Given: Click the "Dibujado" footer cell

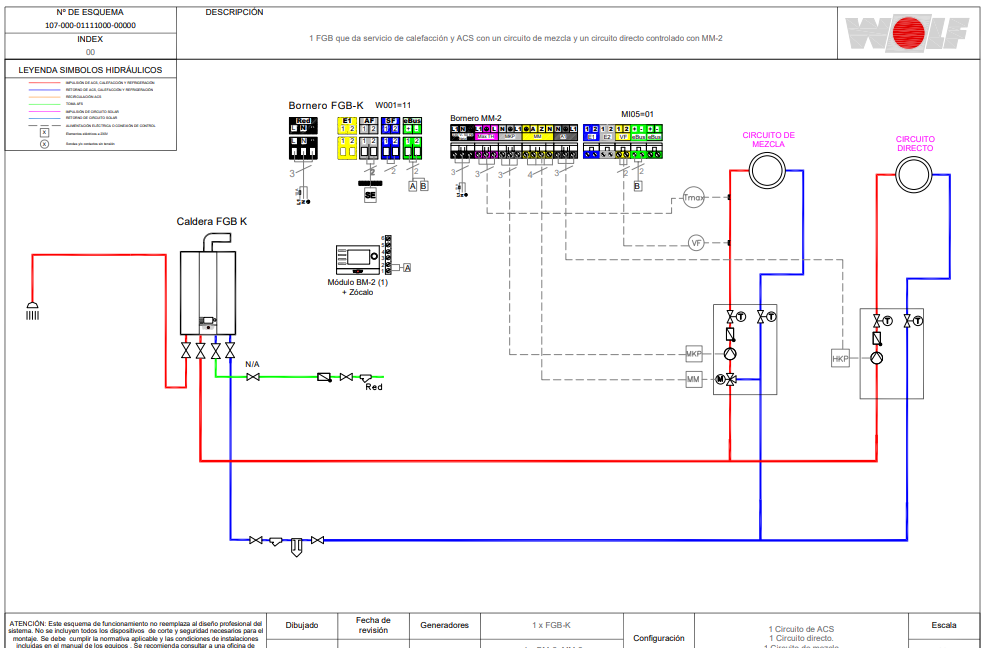Looking at the screenshot, I should [x=302, y=625].
